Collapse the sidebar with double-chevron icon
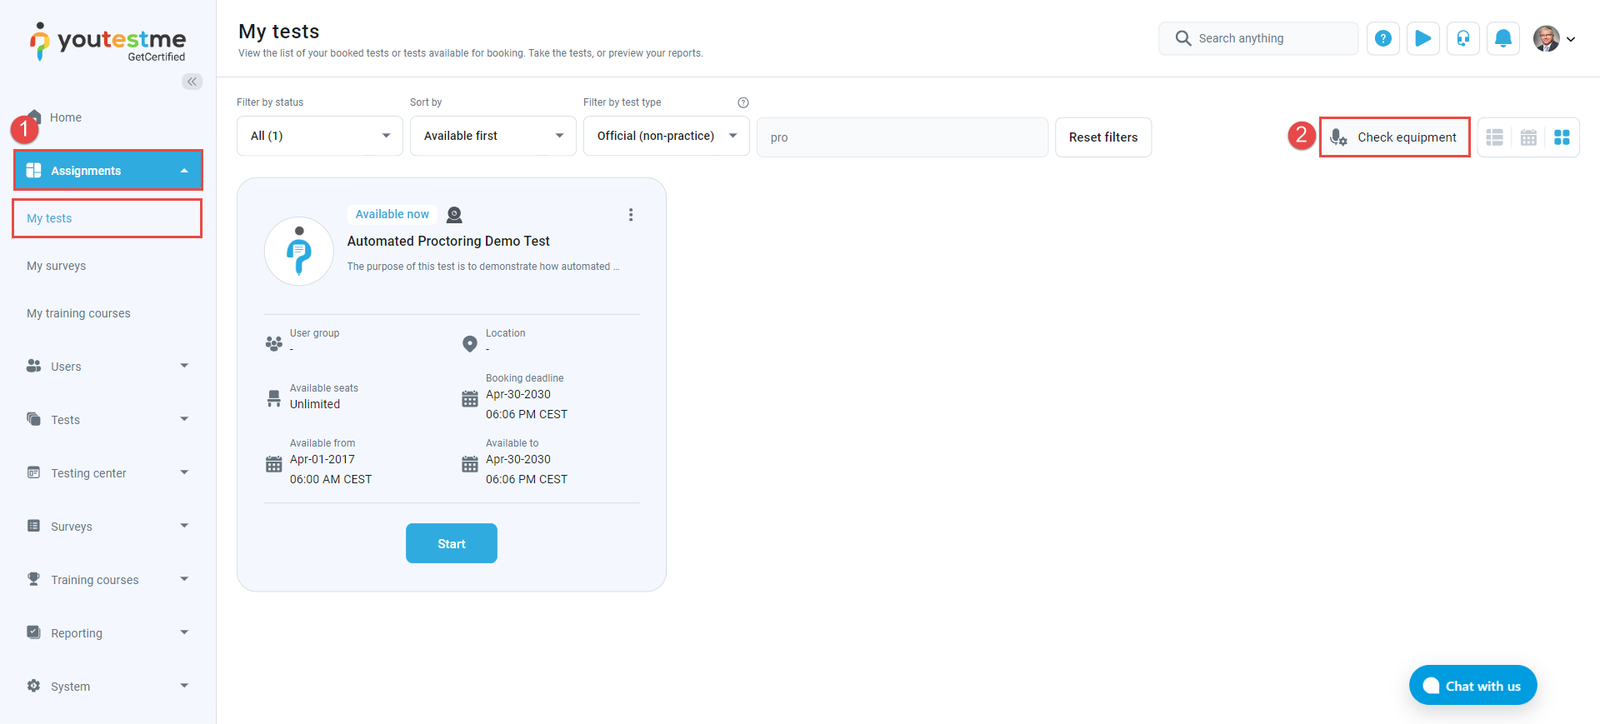The width and height of the screenshot is (1600, 724). click(x=192, y=82)
